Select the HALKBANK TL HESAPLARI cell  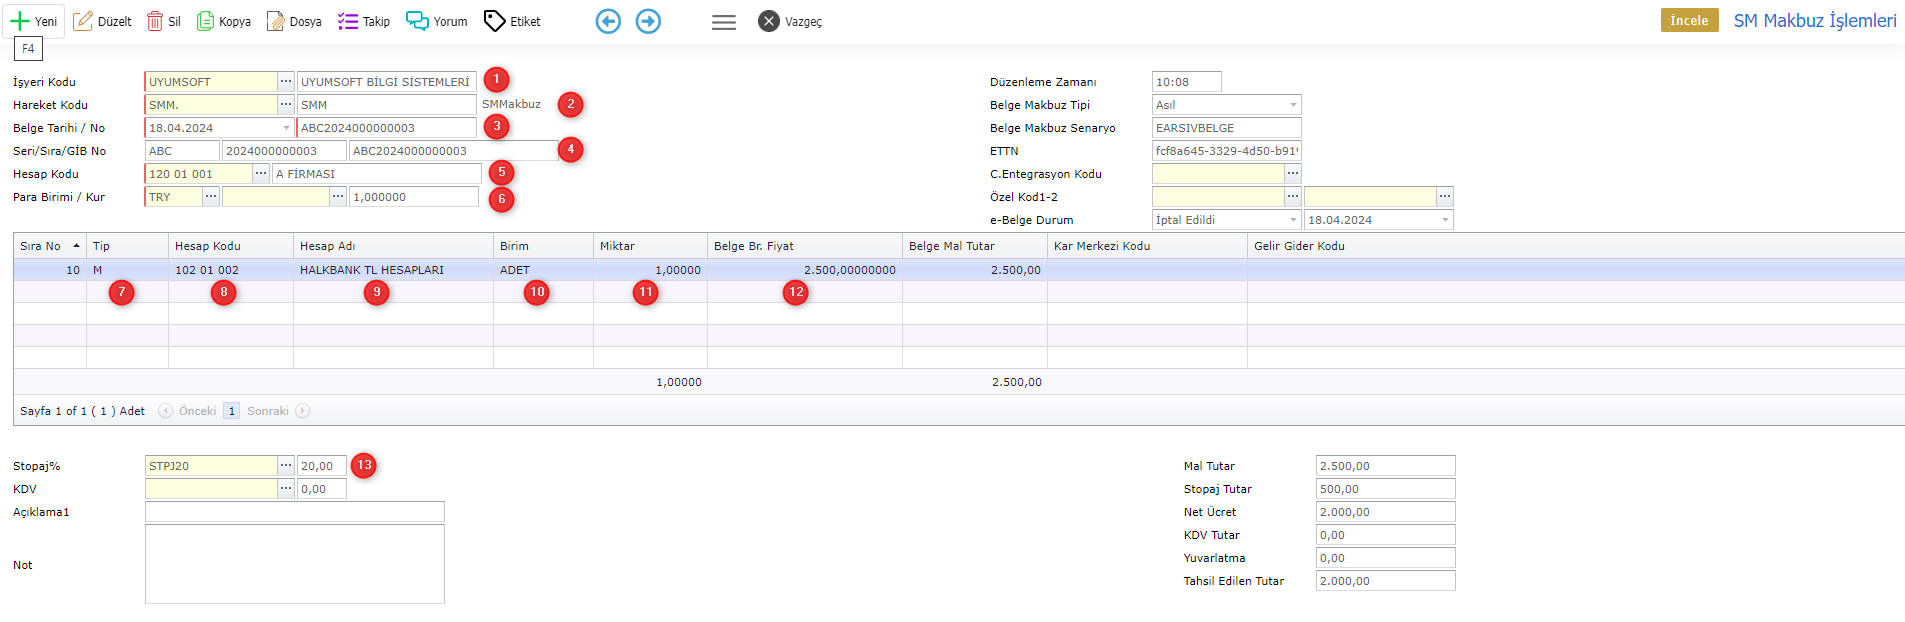pyautogui.click(x=393, y=270)
